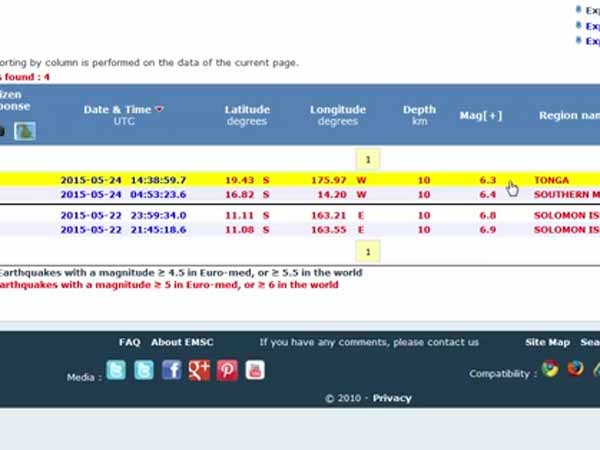Open the About EMSC link
The width and height of the screenshot is (600, 450).
pyautogui.click(x=182, y=342)
